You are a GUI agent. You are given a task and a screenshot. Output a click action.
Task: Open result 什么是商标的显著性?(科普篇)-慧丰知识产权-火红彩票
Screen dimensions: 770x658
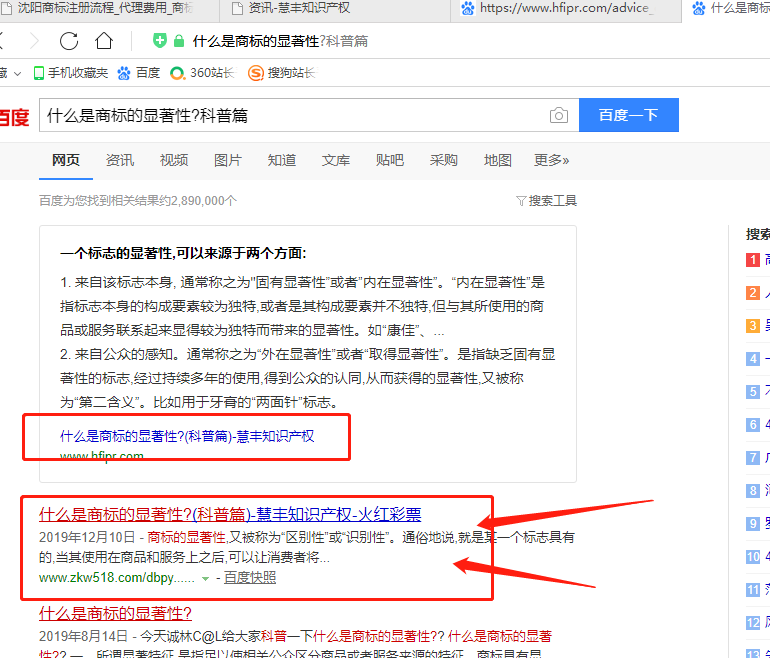230,514
